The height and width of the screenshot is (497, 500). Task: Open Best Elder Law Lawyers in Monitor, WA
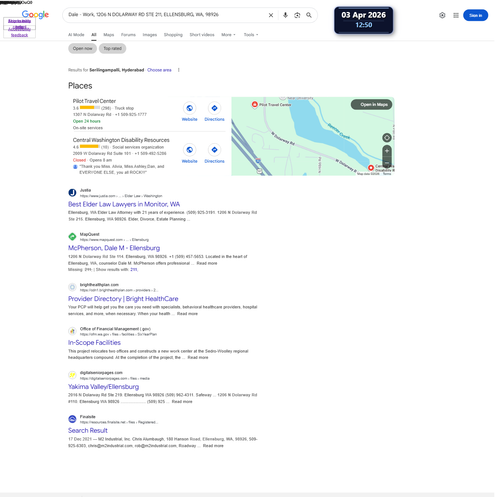pos(124,204)
